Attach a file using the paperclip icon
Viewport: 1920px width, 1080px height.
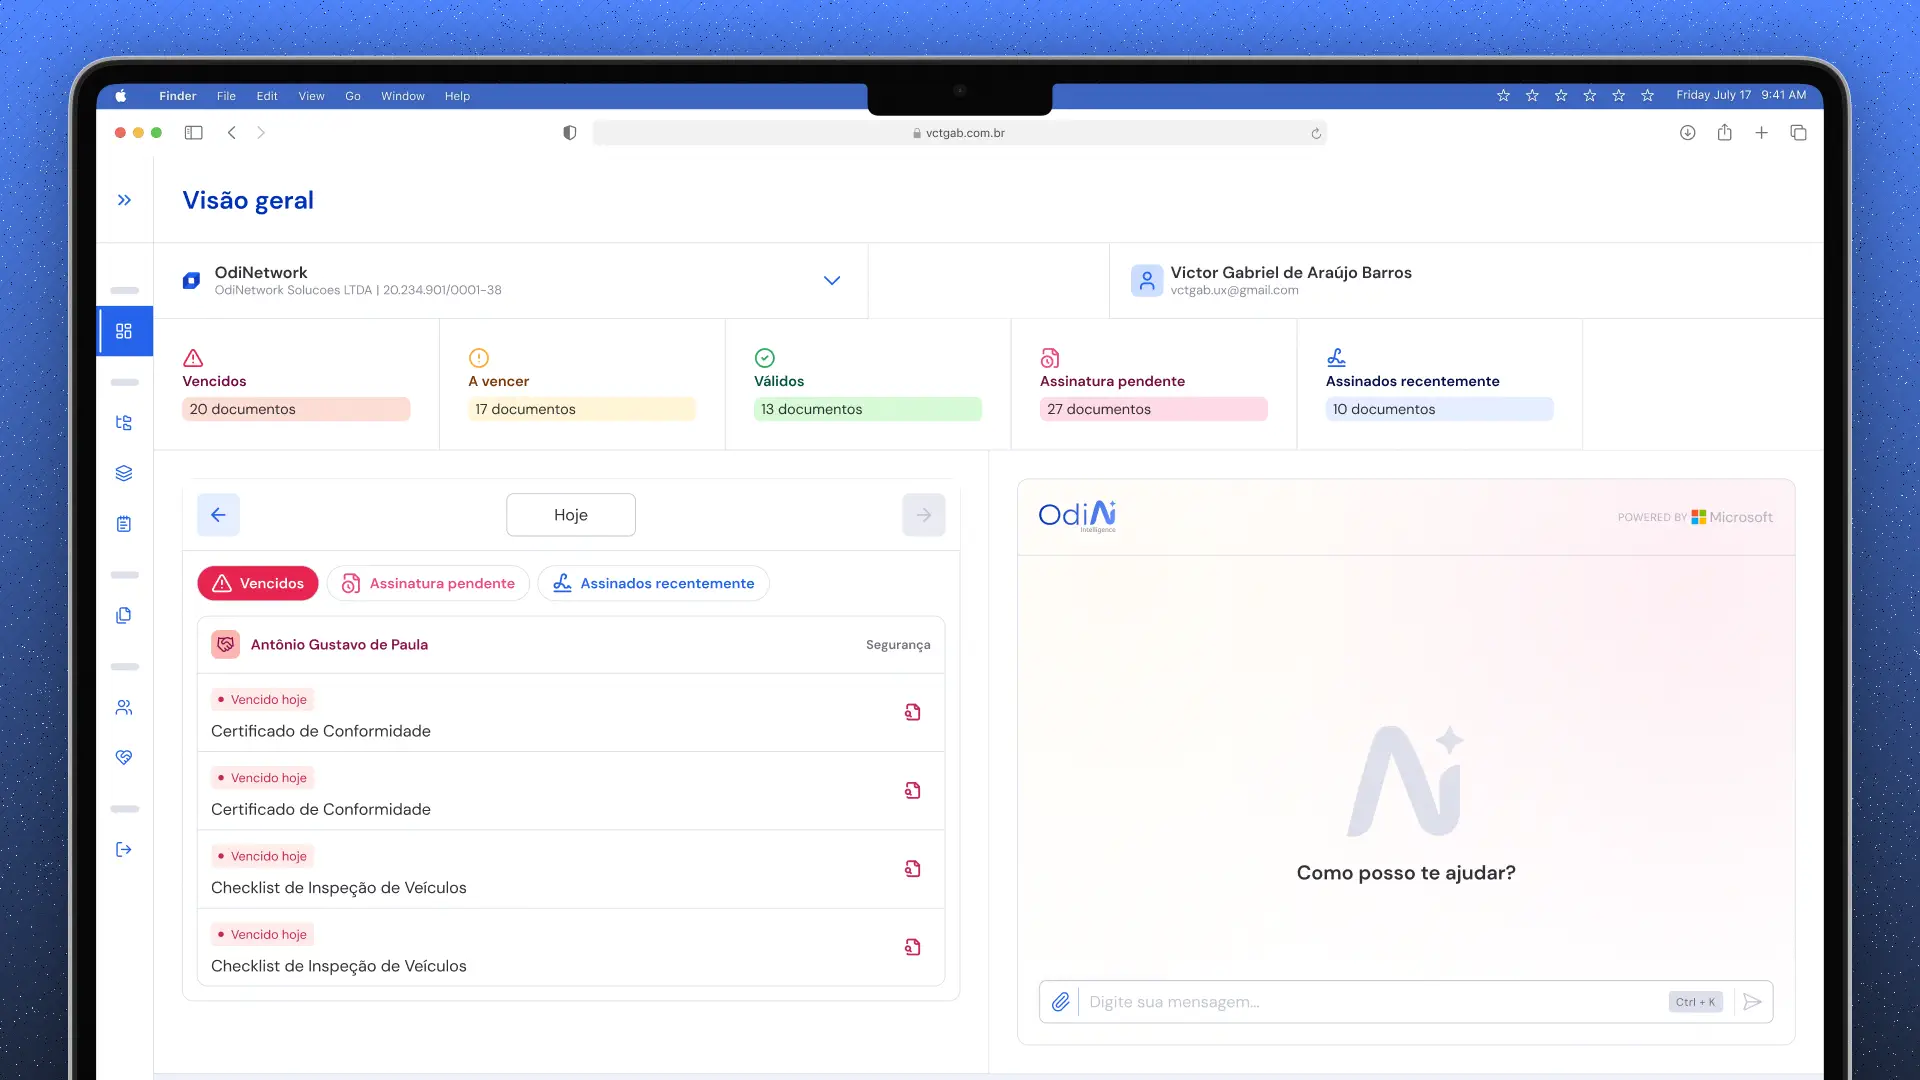(x=1061, y=1001)
